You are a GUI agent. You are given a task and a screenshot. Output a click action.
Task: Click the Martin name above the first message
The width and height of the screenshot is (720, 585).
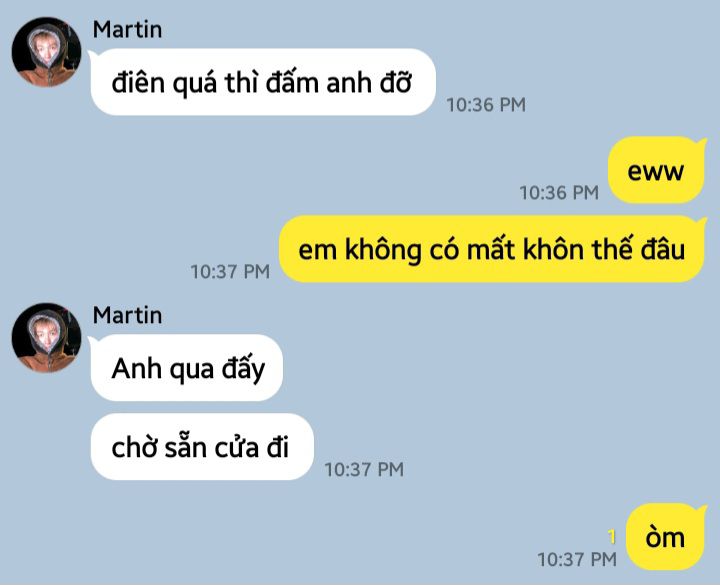(127, 29)
